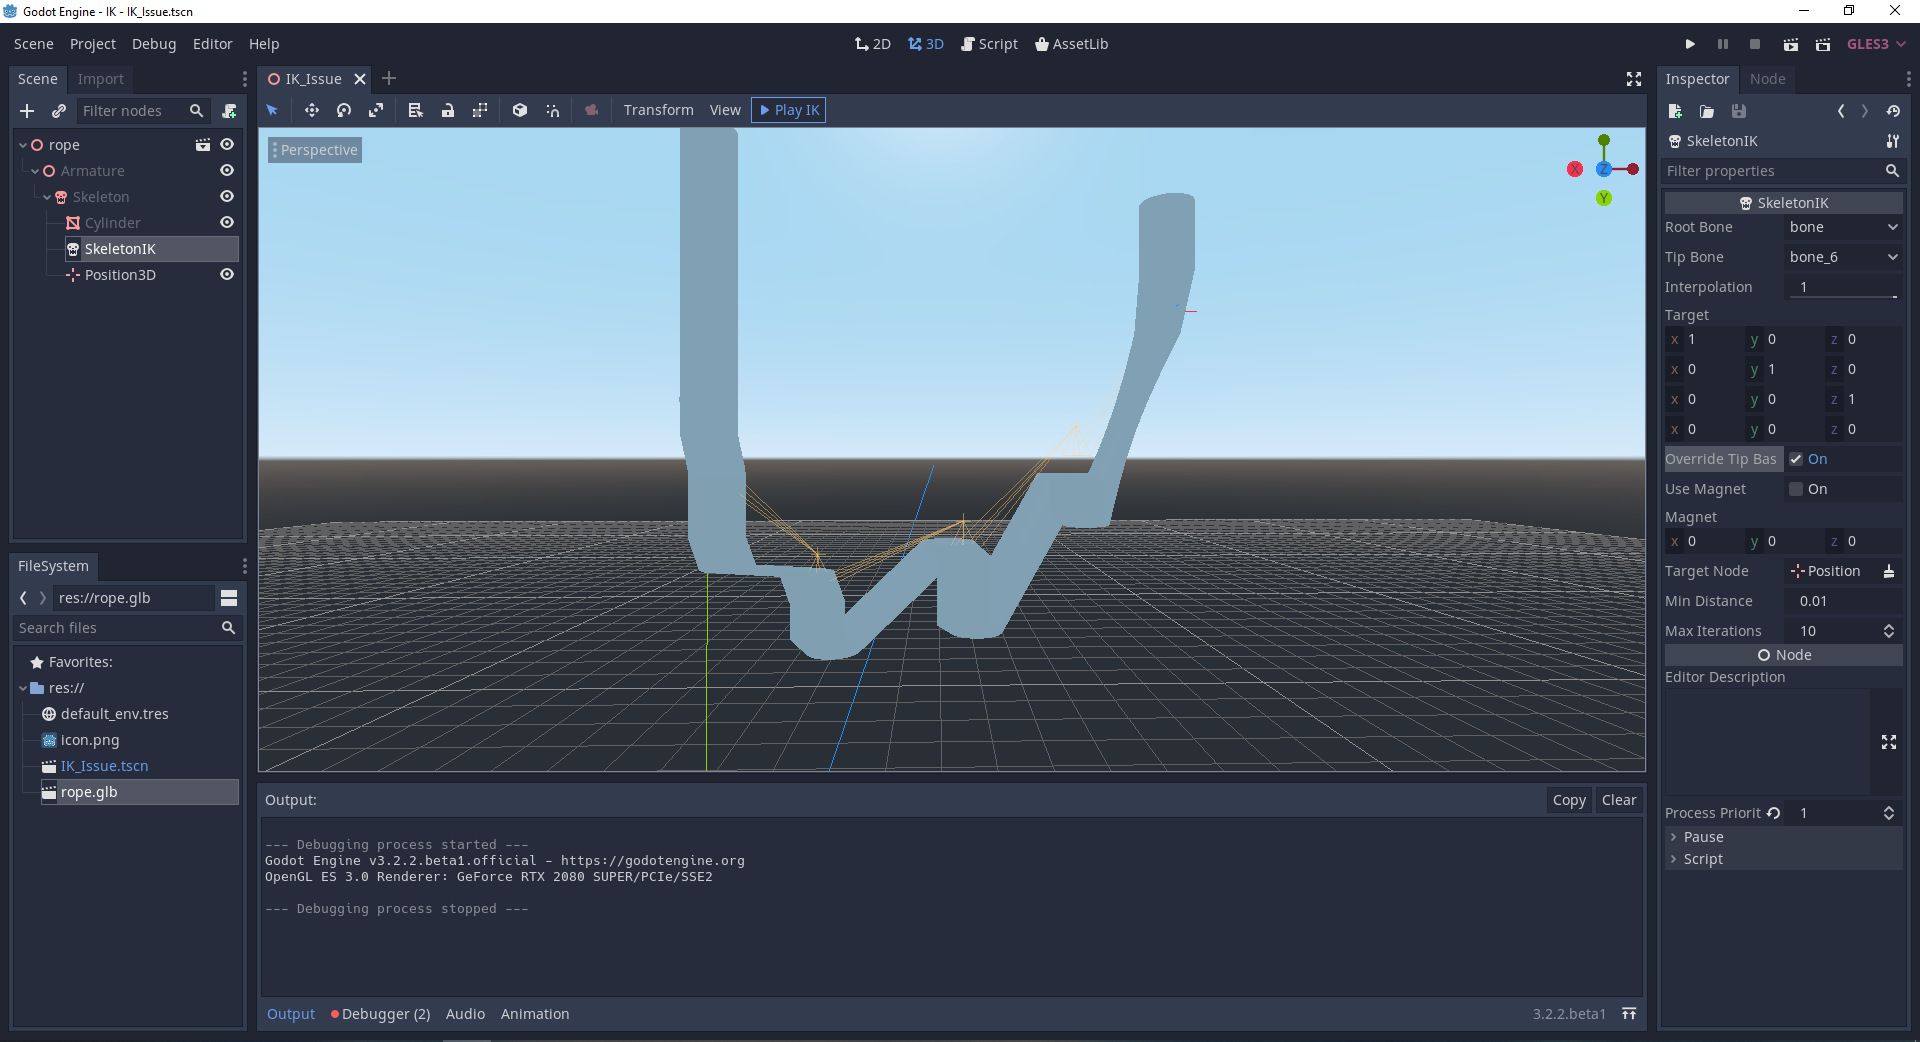Click the Process Priority stepper arrows
Viewport: 1920px width, 1042px height.
point(1889,813)
